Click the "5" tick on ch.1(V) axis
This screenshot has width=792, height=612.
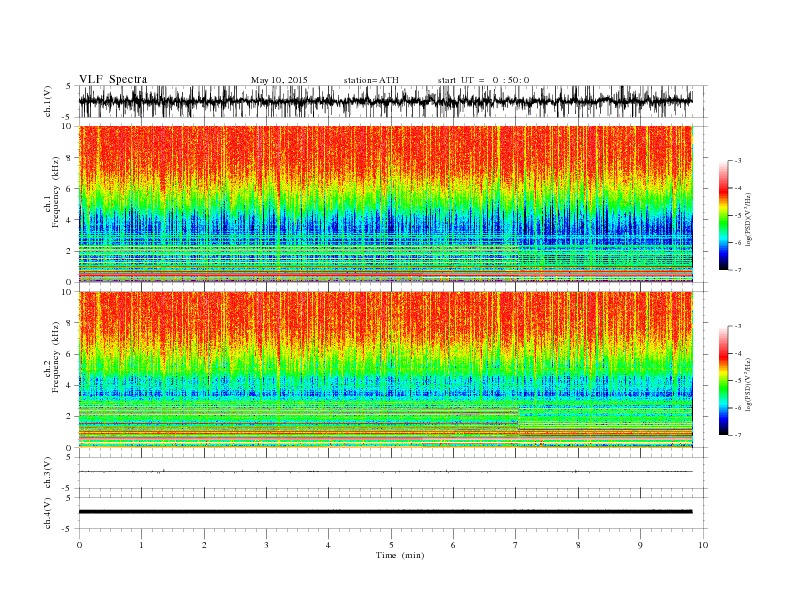tap(69, 86)
